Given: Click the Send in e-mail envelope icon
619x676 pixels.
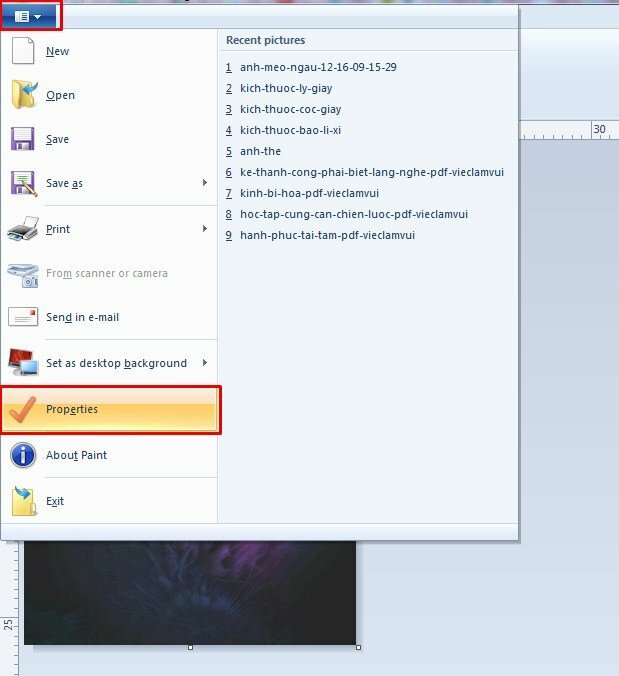Looking at the screenshot, I should 23,317.
